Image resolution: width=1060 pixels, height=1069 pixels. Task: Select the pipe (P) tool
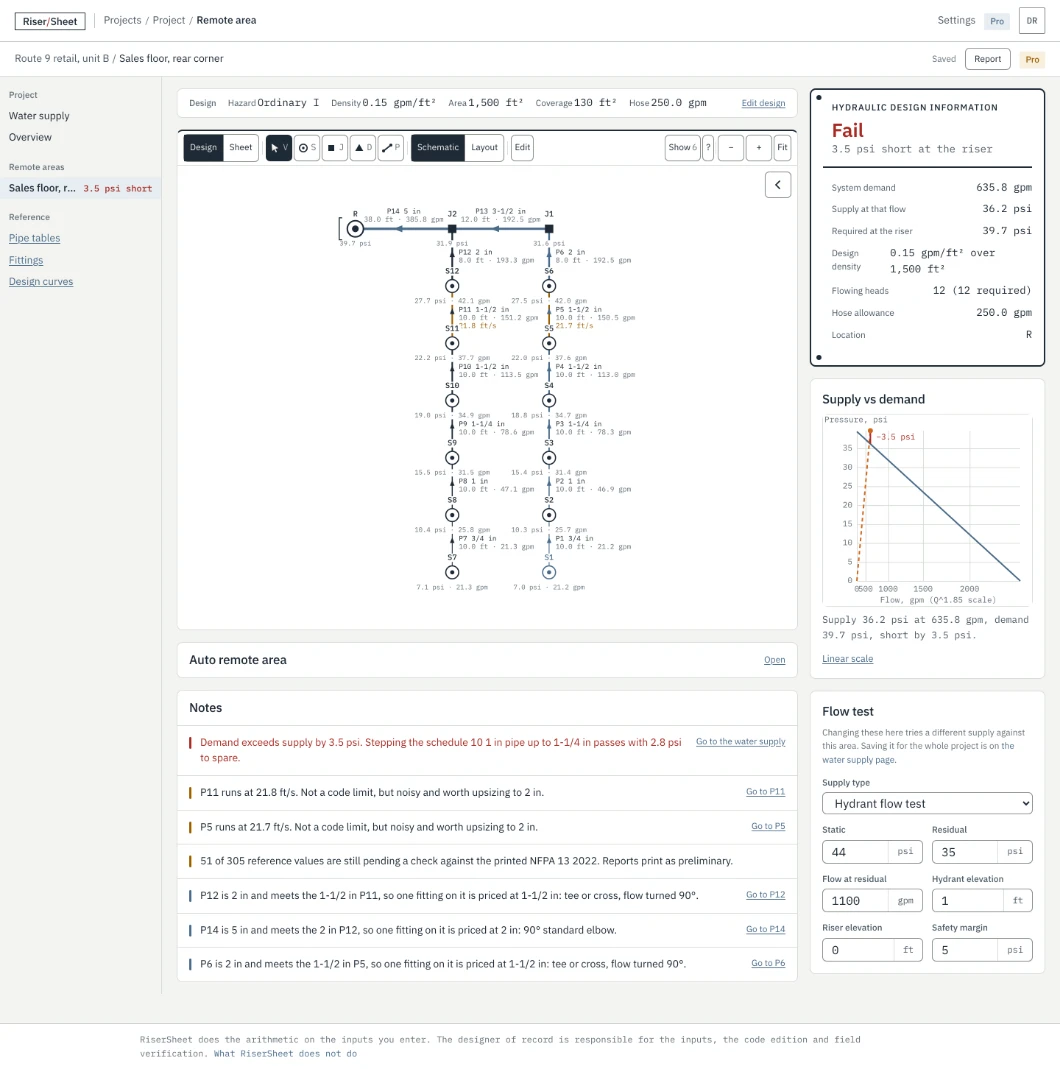pyautogui.click(x=391, y=148)
